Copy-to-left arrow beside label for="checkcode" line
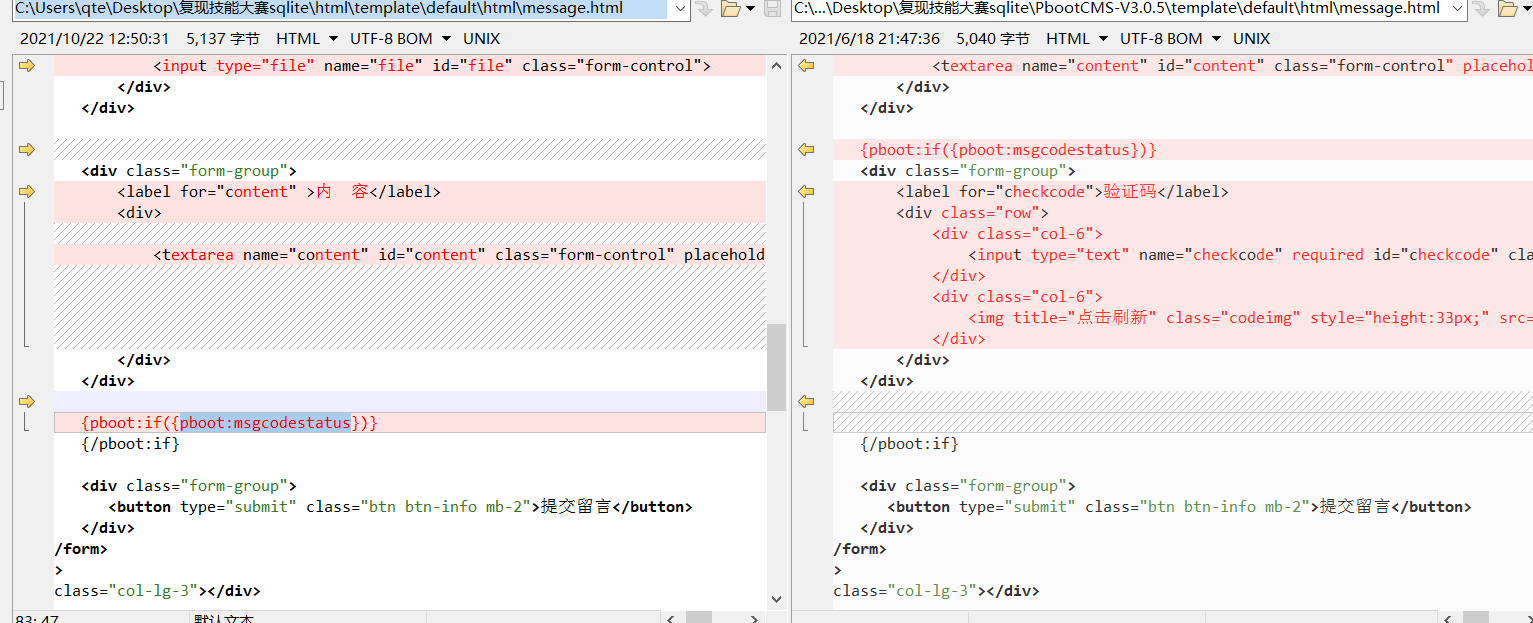 (x=806, y=192)
